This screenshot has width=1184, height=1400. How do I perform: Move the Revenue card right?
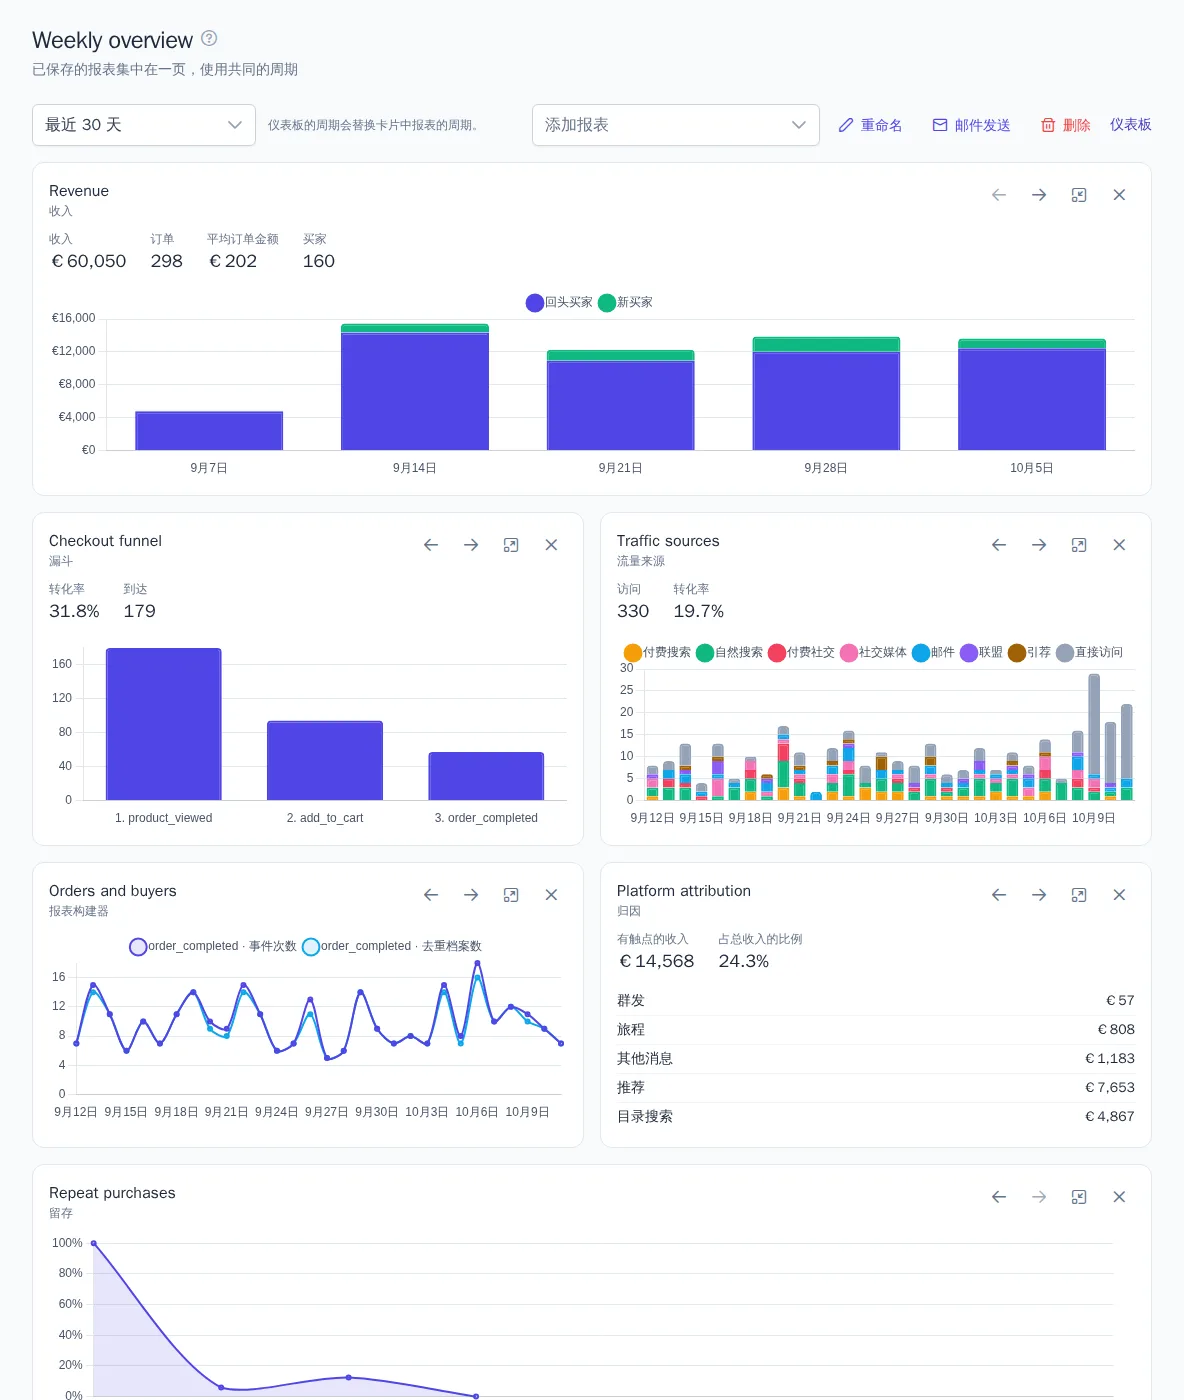1039,195
